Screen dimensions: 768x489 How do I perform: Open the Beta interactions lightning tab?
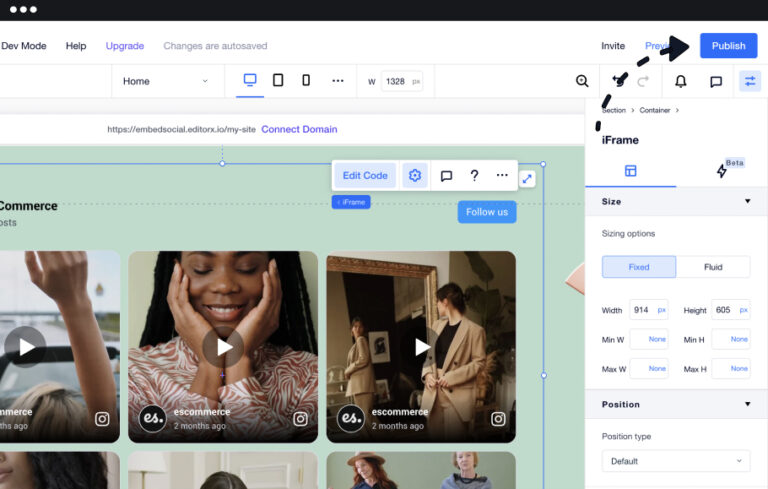pos(721,171)
